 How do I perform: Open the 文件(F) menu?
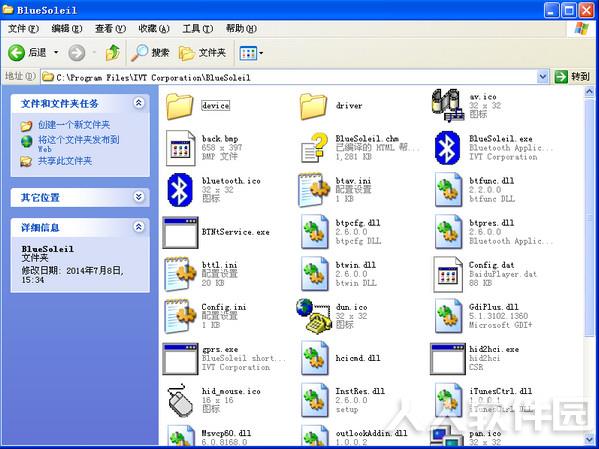[x=24, y=29]
